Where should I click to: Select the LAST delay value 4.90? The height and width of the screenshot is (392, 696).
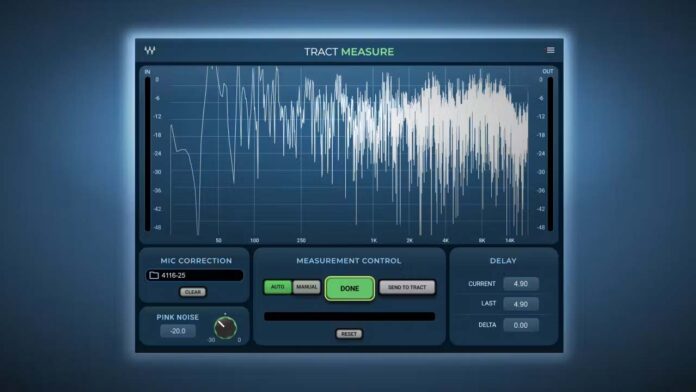521,304
